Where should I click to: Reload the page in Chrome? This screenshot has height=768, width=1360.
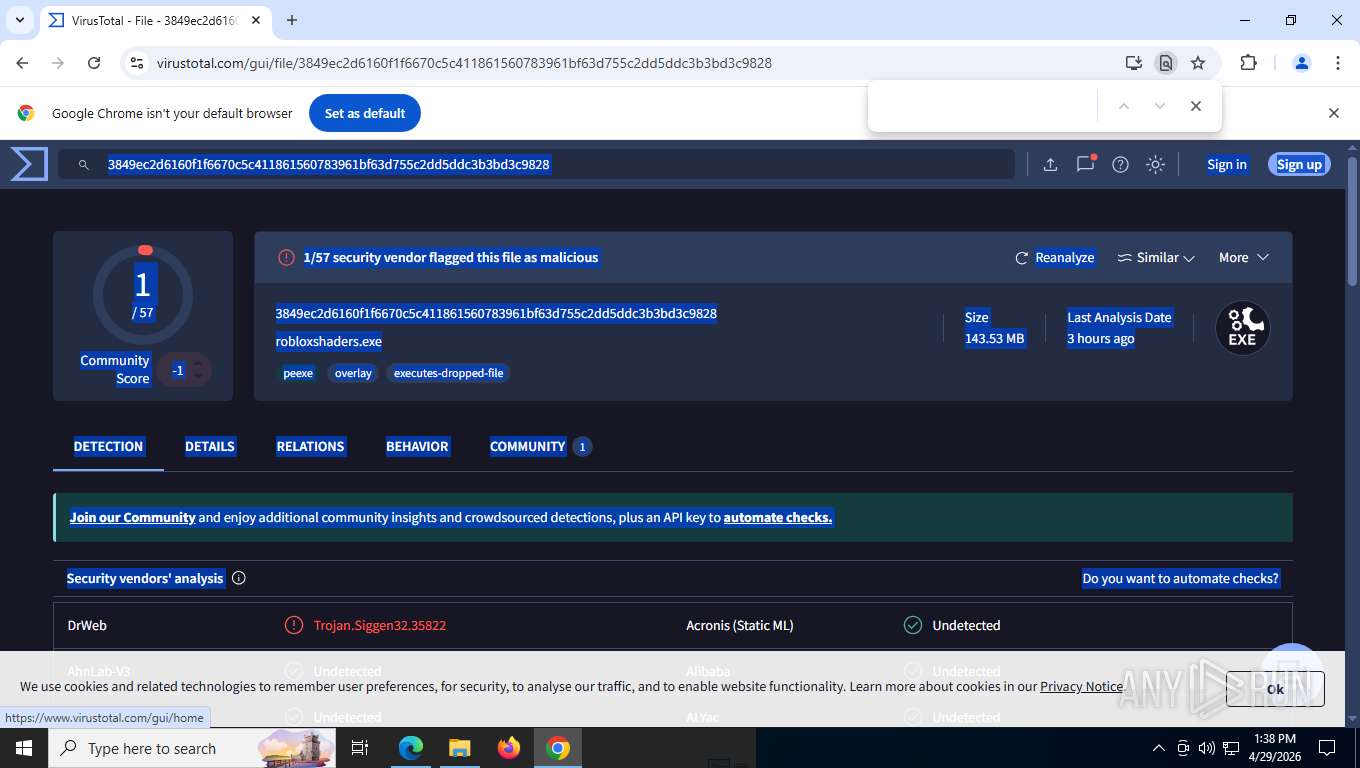point(94,63)
